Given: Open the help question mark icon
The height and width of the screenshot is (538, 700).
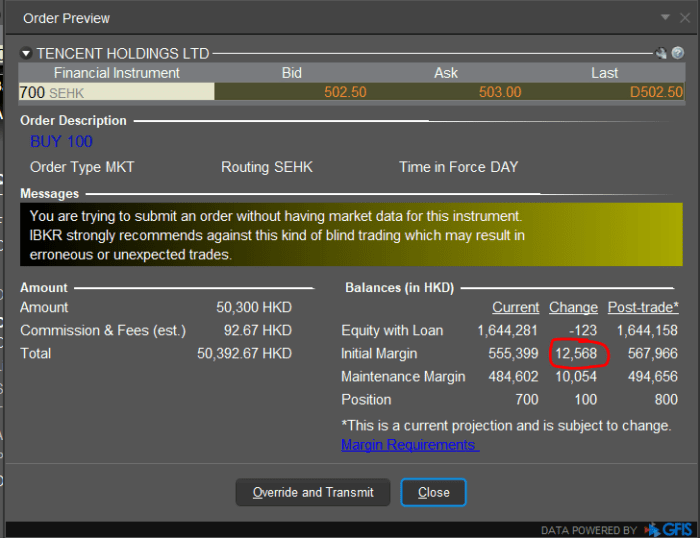Looking at the screenshot, I should (x=678, y=53).
